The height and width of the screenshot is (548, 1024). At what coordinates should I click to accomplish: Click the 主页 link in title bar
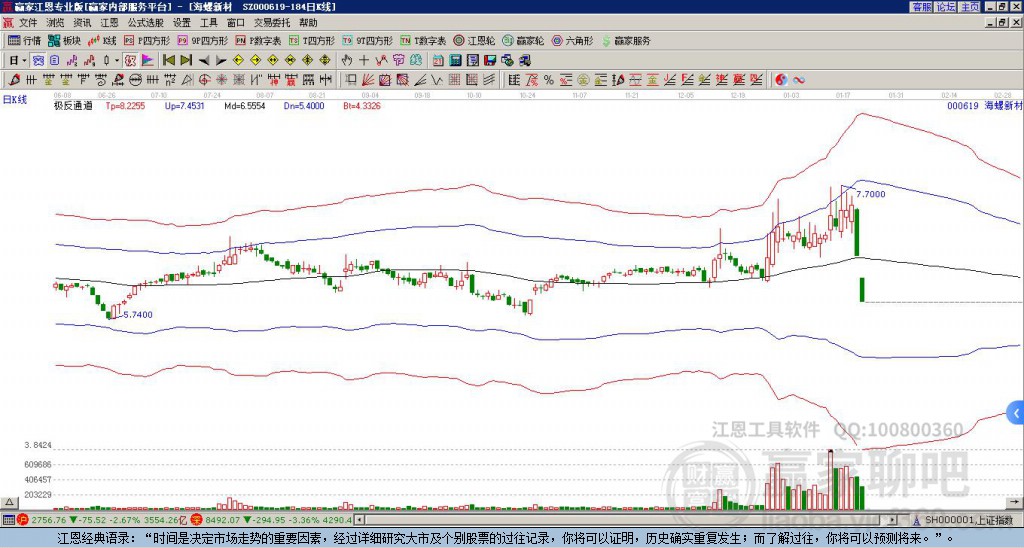pos(969,7)
